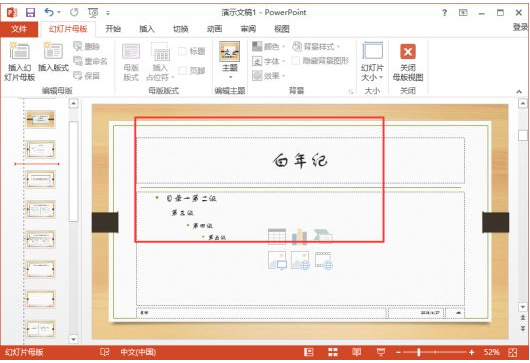Click 登录 to sign in
530x363 pixels.
(521, 27)
